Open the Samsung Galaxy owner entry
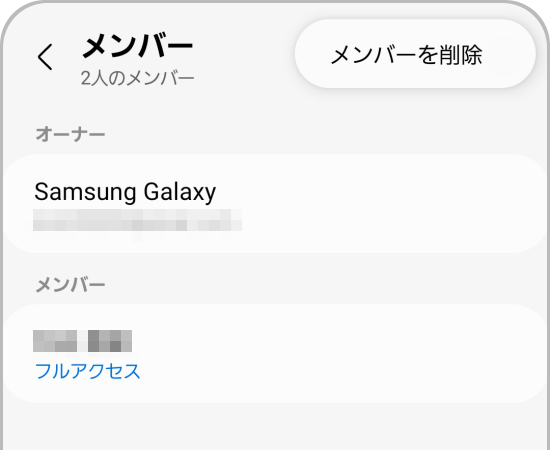550x450 pixels. (x=275, y=203)
